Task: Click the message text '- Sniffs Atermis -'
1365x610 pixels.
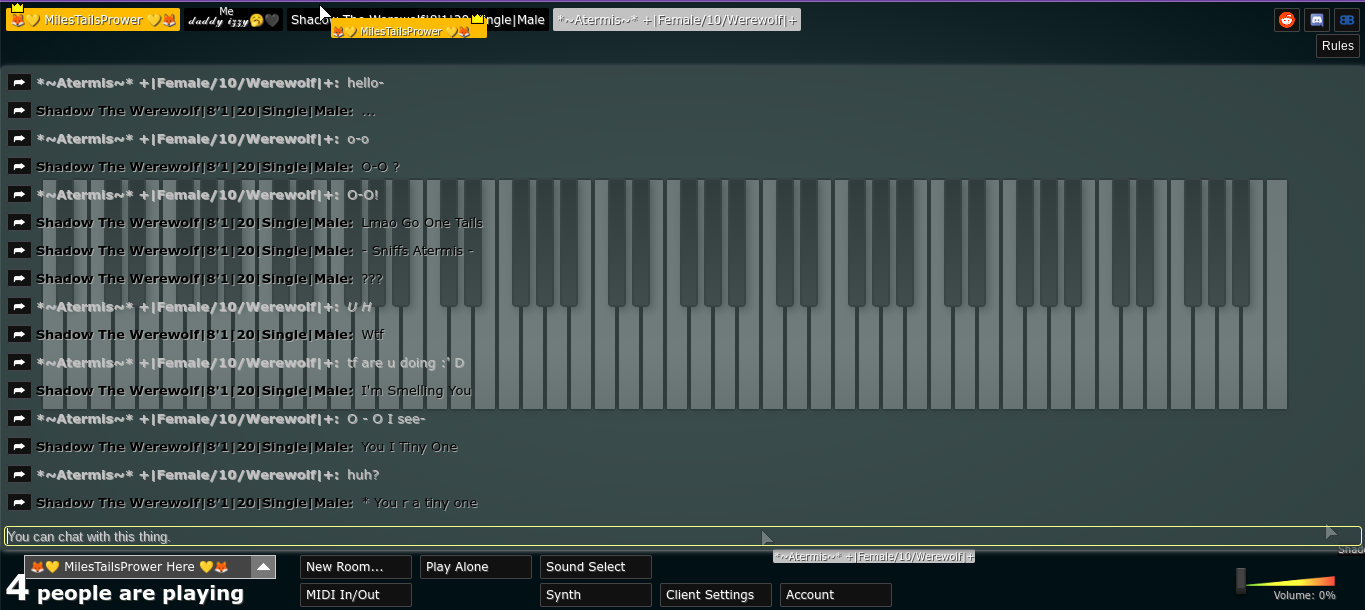Action: 418,251
